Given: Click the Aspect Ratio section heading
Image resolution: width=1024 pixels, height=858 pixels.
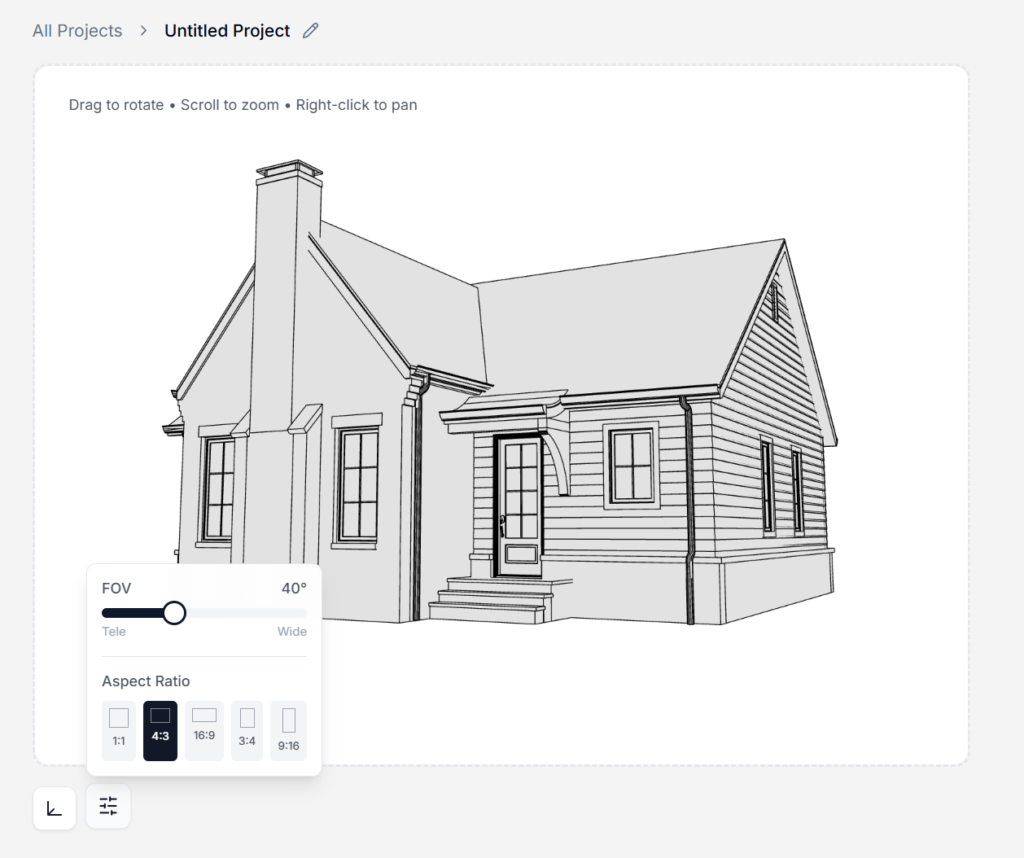Looking at the screenshot, I should [x=146, y=681].
